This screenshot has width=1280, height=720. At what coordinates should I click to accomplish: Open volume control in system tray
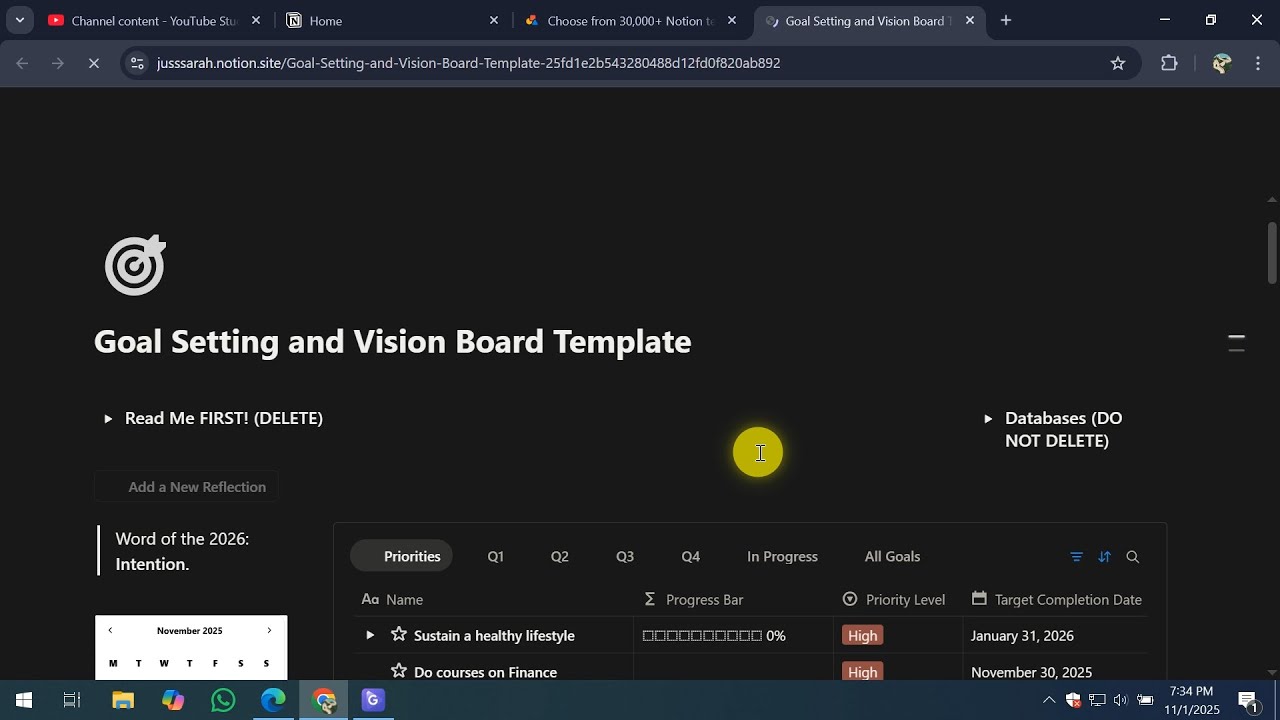[1120, 700]
